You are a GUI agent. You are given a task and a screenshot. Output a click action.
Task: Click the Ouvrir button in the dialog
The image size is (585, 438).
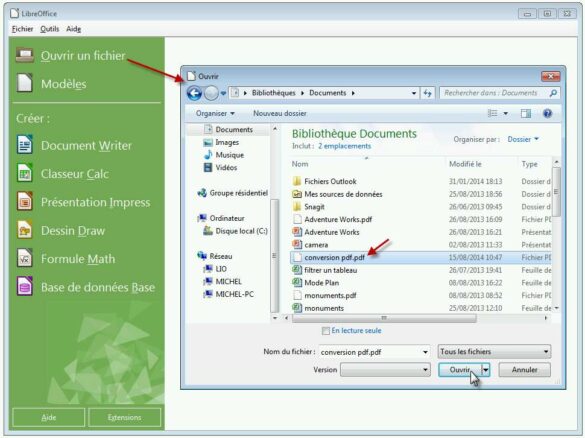[460, 370]
